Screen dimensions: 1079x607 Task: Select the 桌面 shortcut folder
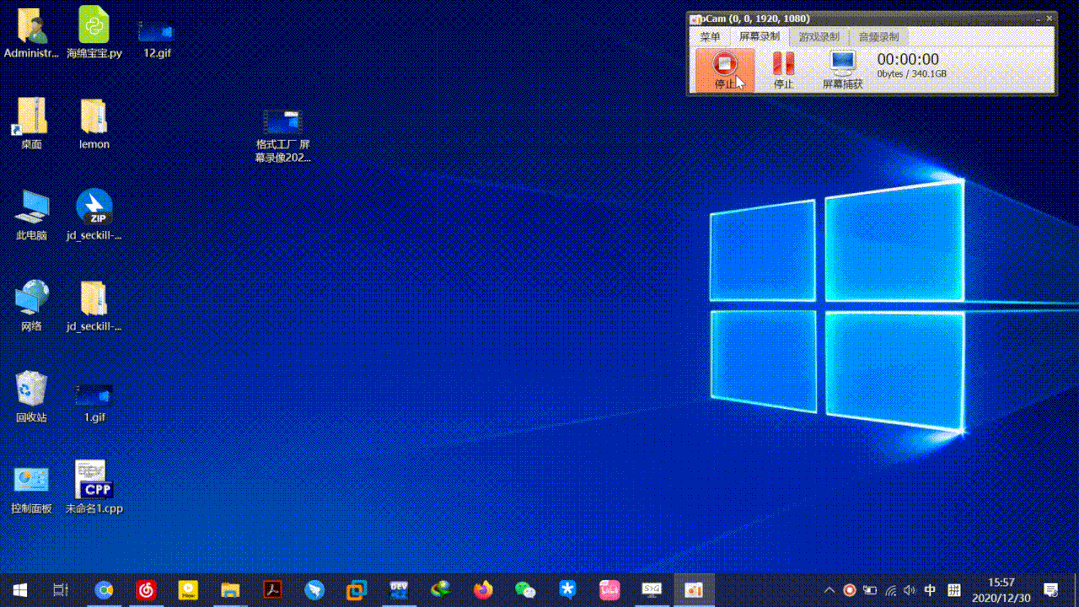point(31,124)
